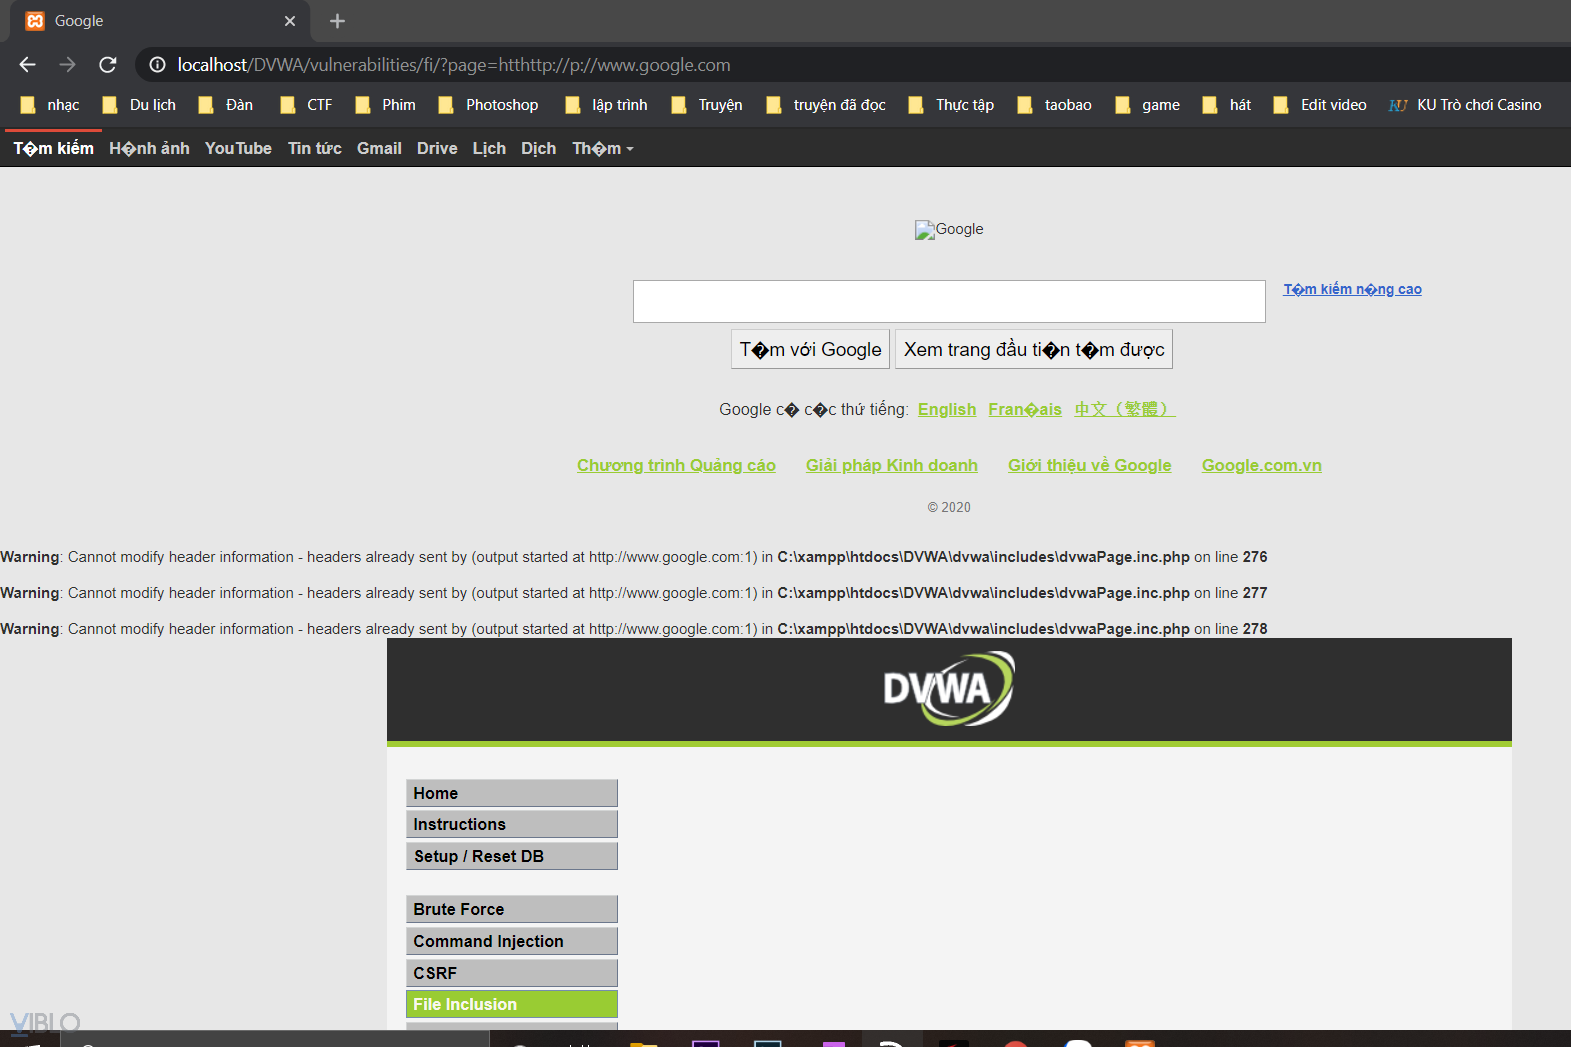Screen dimensions: 1571x1047
Task: Open the Thực tập bookmark folder
Action: coord(951,105)
